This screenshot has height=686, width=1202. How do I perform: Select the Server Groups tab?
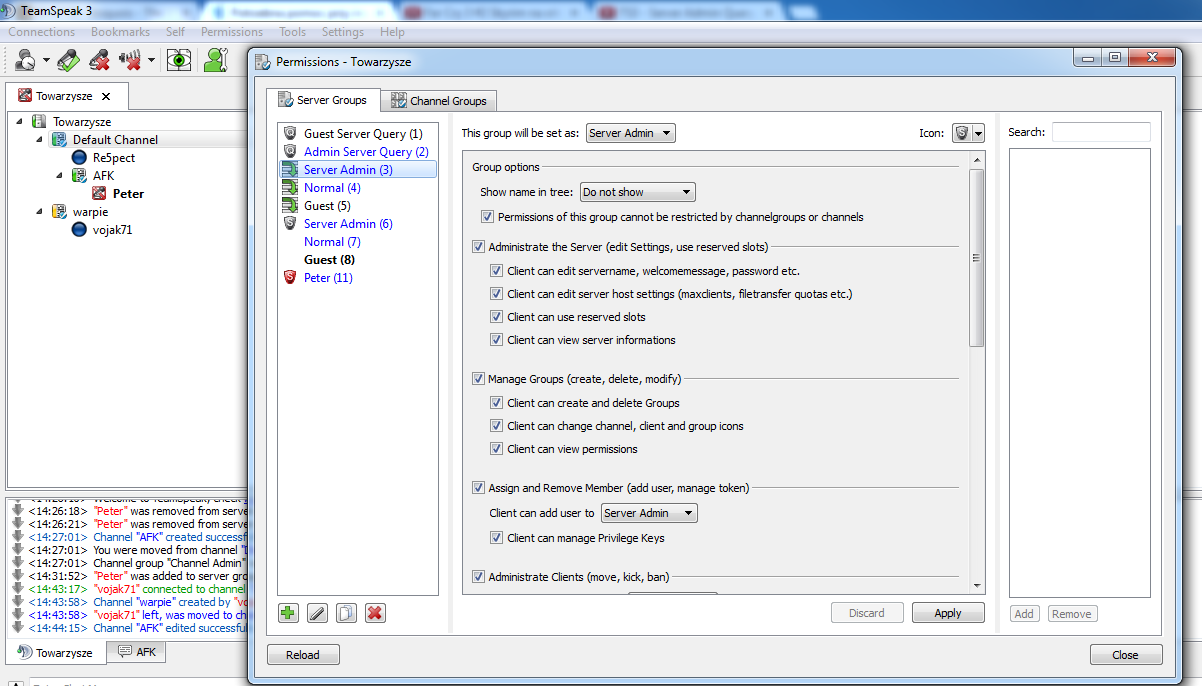click(x=323, y=100)
